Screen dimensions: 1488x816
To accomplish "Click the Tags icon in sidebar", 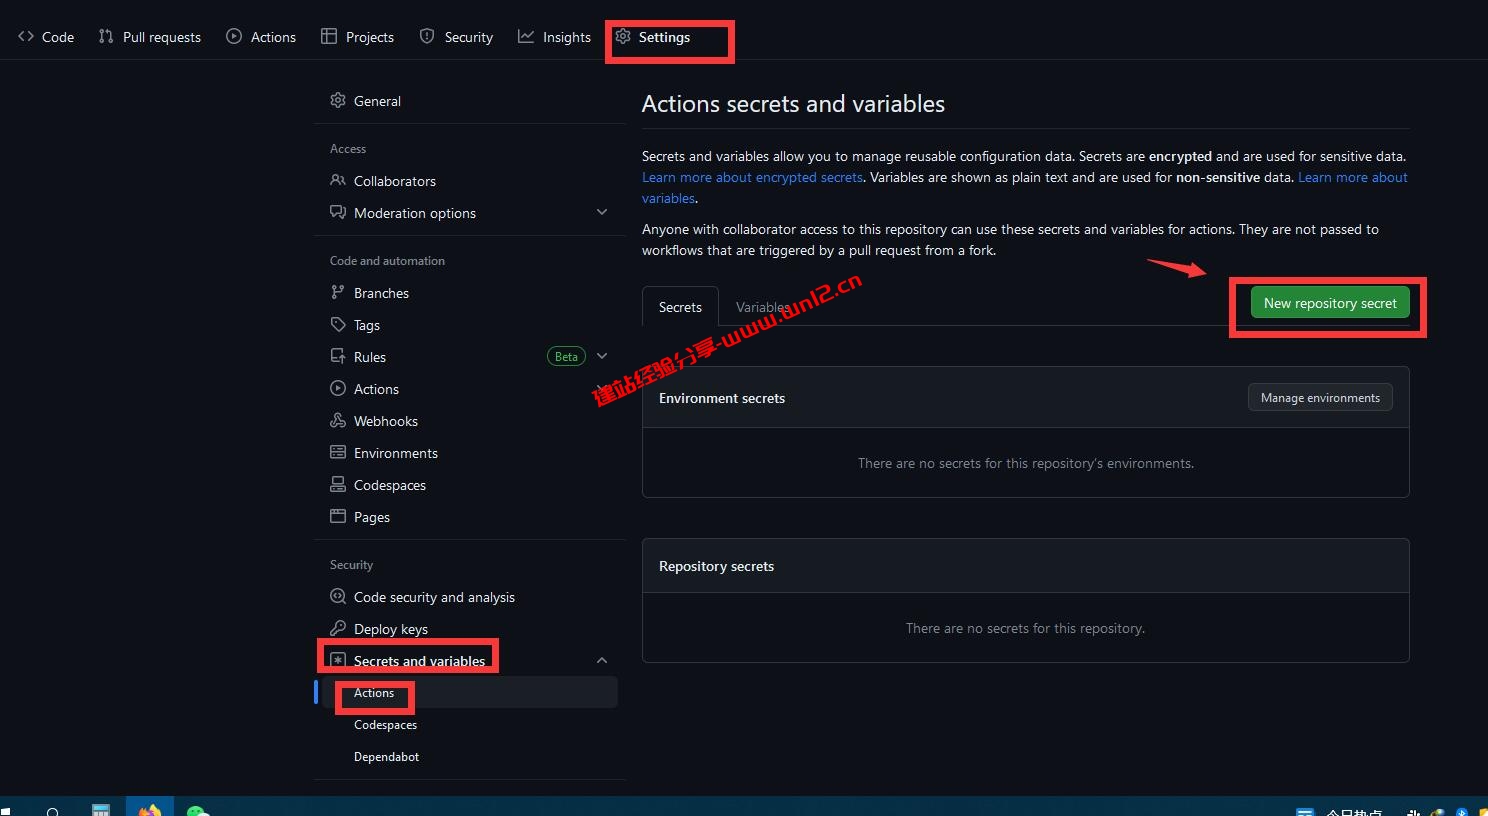I will 338,325.
